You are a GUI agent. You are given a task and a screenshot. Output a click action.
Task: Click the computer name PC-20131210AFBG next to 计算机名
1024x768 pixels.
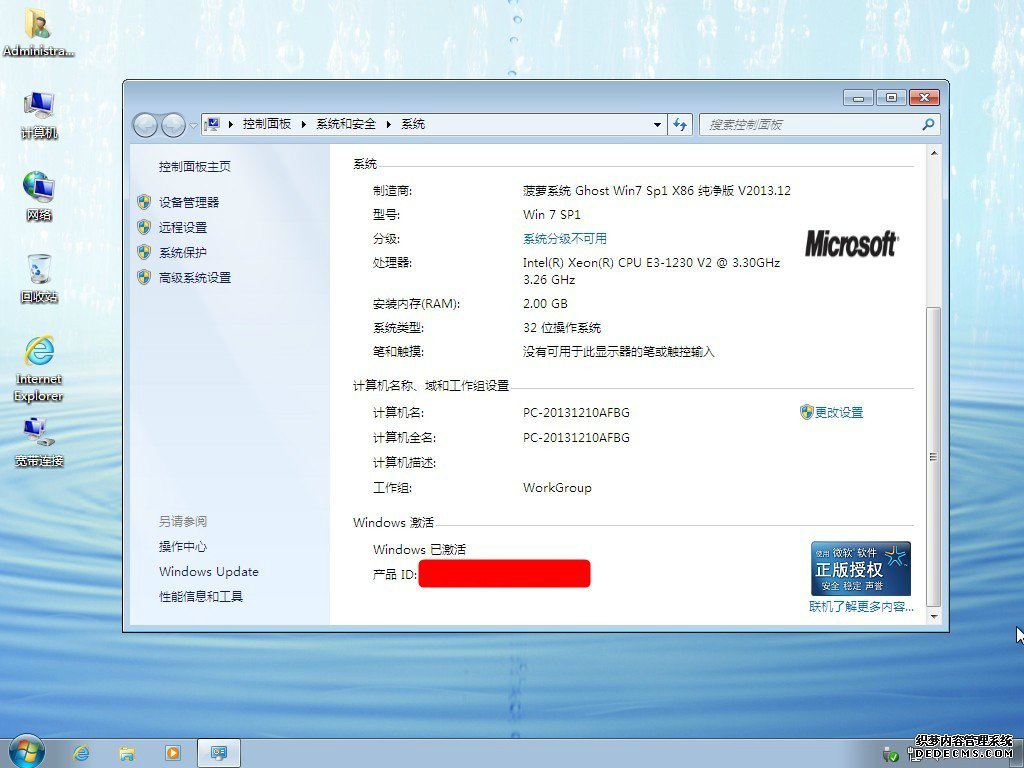(x=577, y=413)
